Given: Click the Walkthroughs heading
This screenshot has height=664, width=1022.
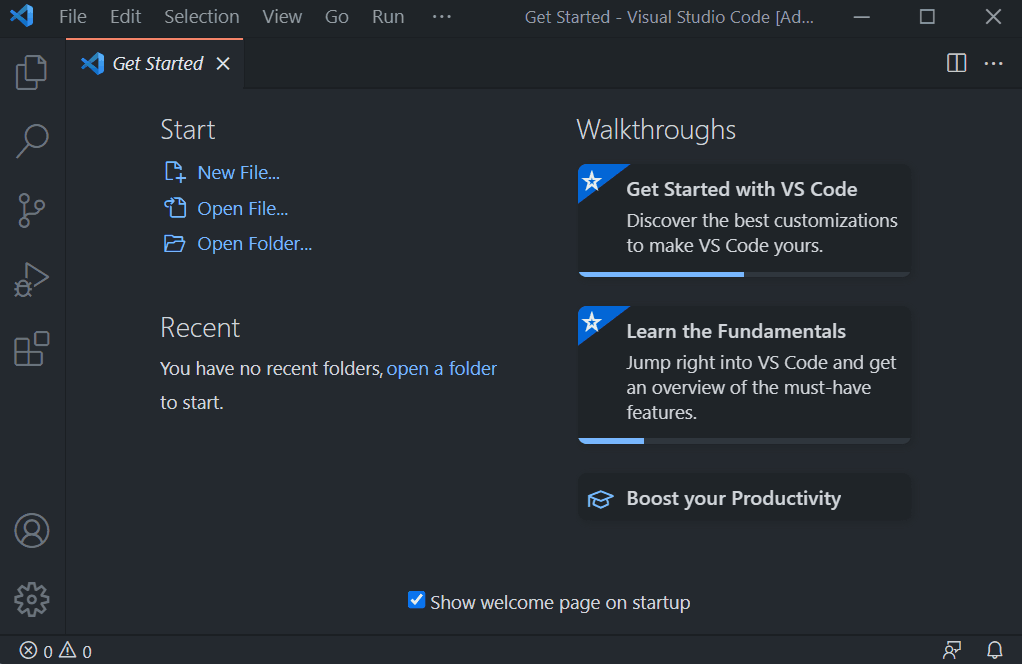Looking at the screenshot, I should pos(656,130).
